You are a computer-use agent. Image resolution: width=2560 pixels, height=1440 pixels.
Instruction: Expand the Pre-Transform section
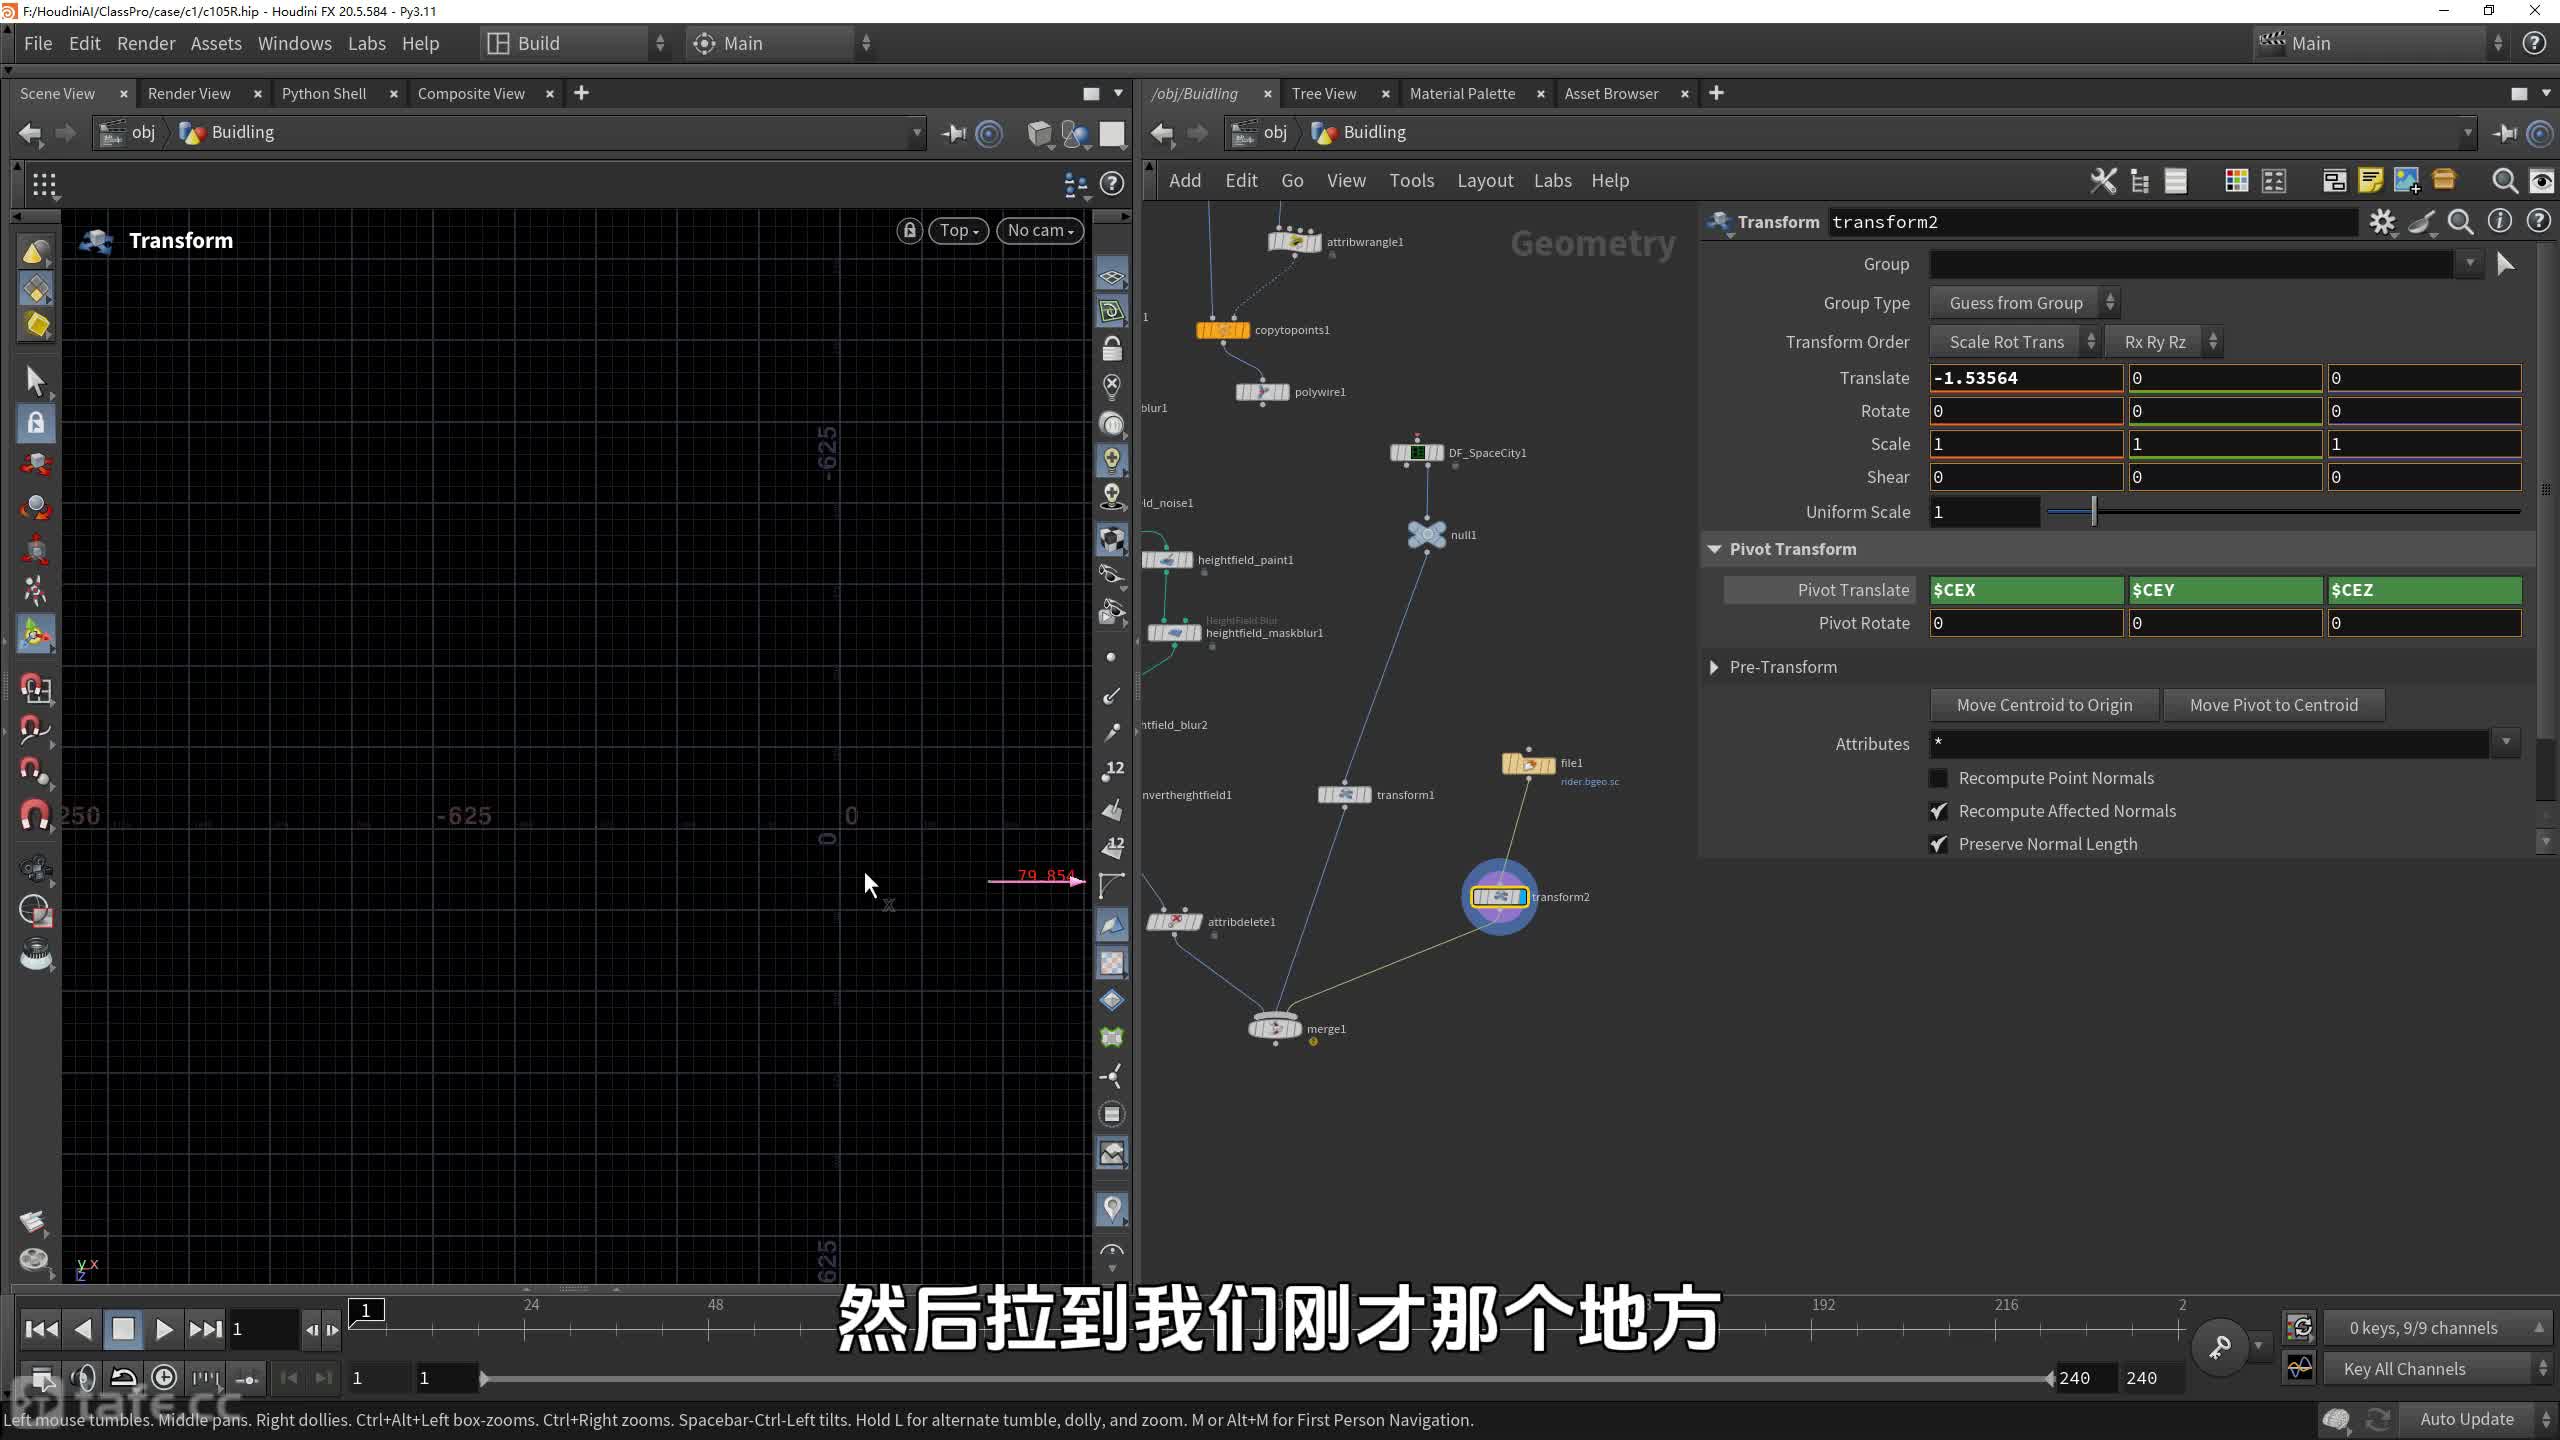pos(1714,667)
